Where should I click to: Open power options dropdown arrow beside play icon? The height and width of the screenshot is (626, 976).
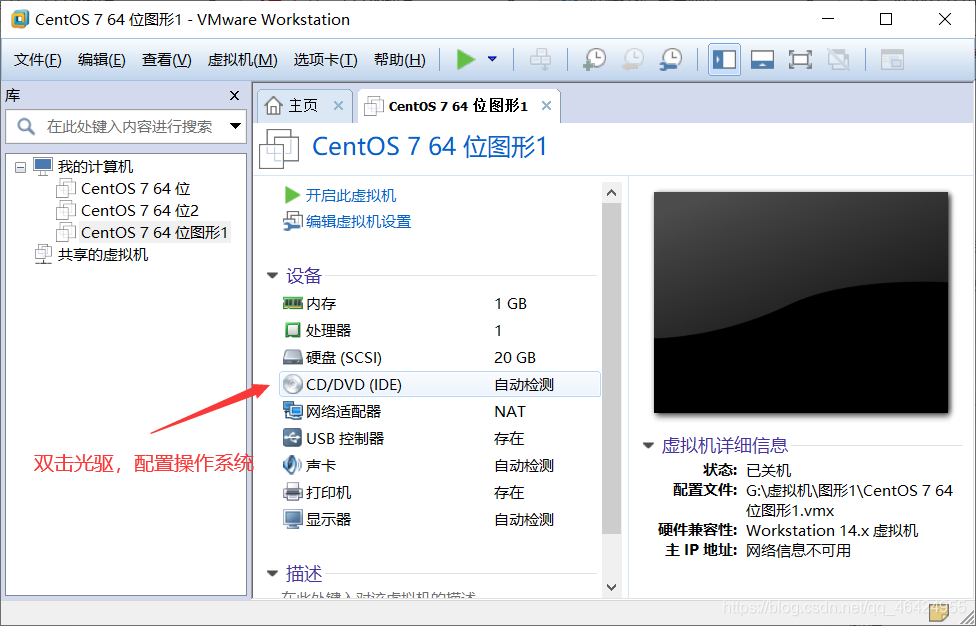[x=492, y=60]
